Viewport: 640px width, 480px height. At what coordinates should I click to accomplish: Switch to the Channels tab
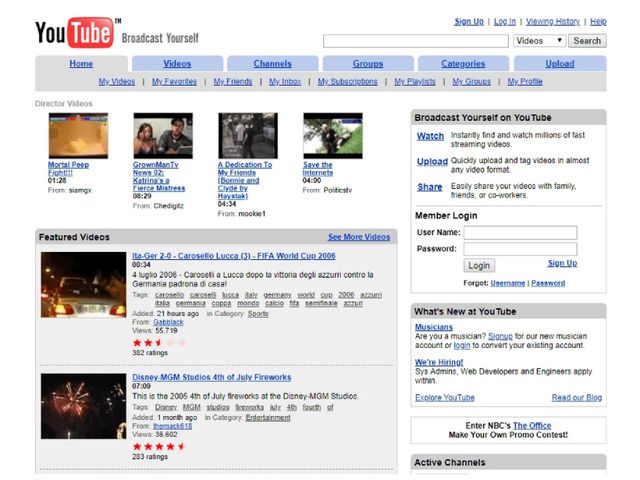click(x=272, y=64)
